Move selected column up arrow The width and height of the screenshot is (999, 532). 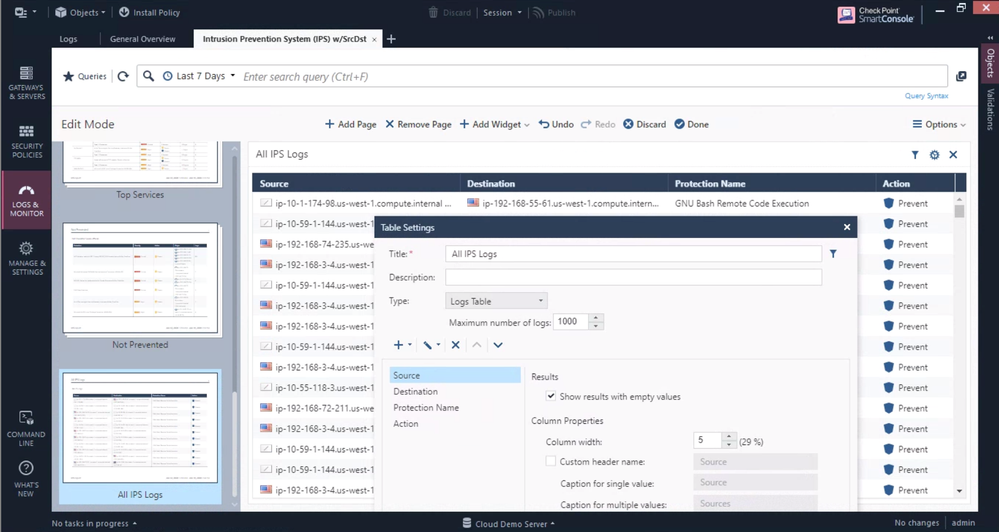tap(477, 345)
